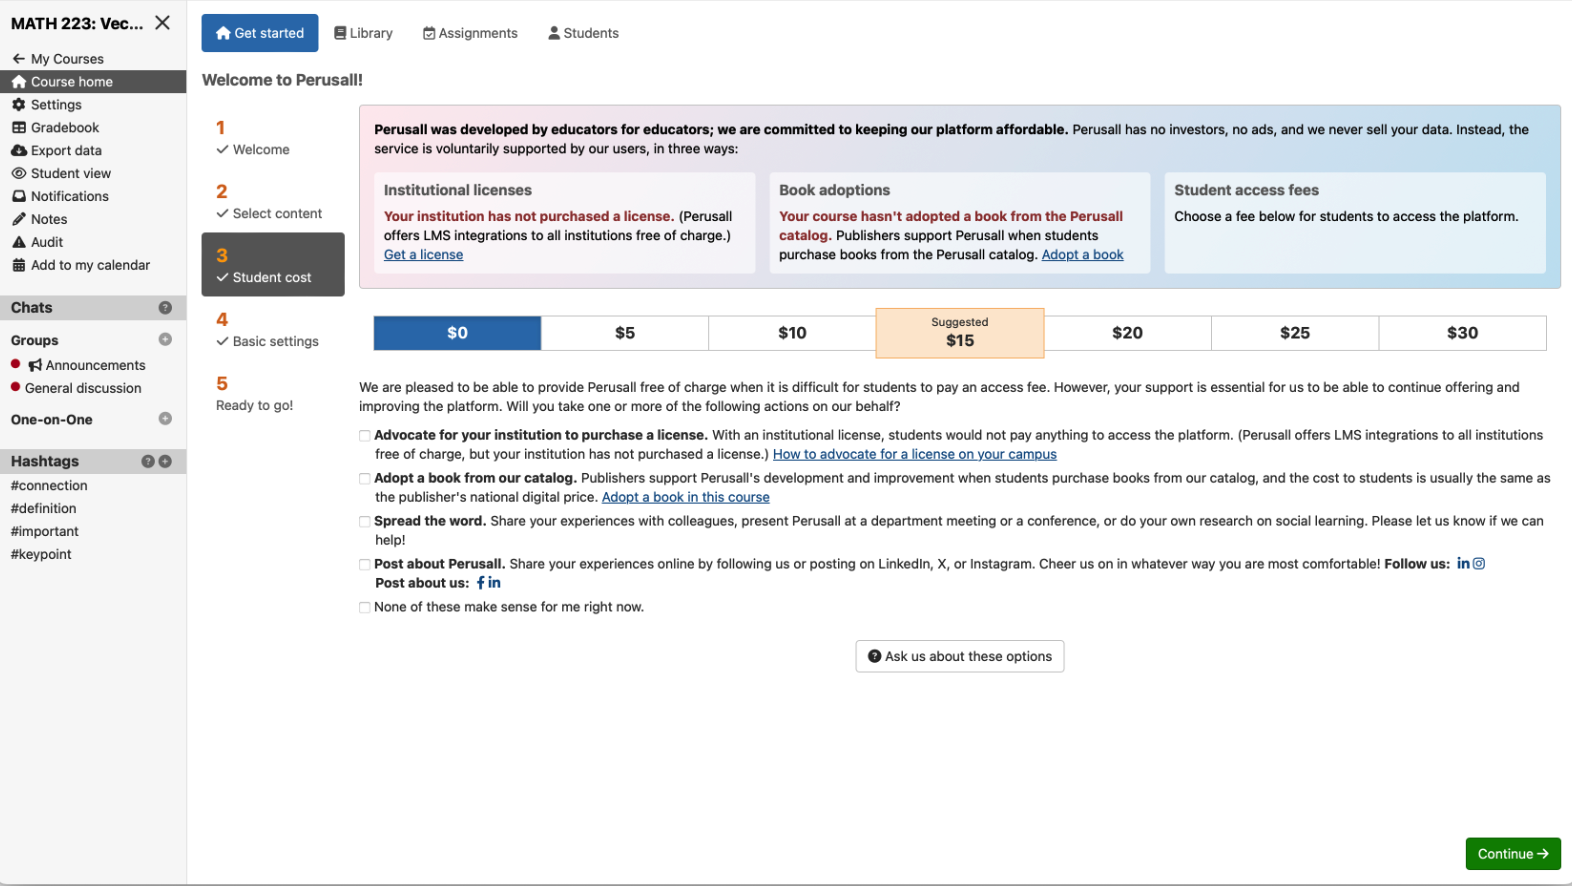This screenshot has width=1572, height=886.
Task: Click the green Continue button
Action: click(x=1513, y=854)
